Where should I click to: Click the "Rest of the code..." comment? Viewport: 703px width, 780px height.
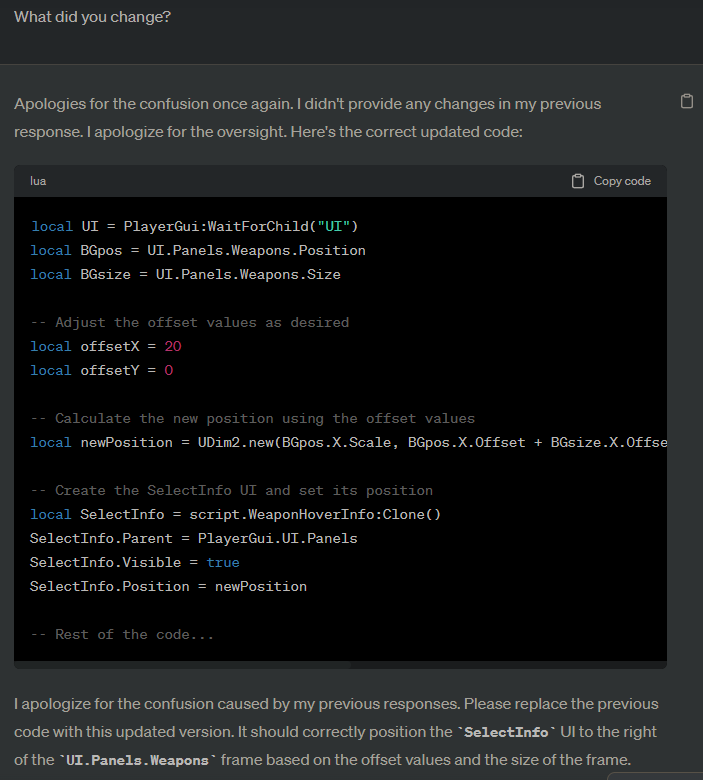coord(122,634)
